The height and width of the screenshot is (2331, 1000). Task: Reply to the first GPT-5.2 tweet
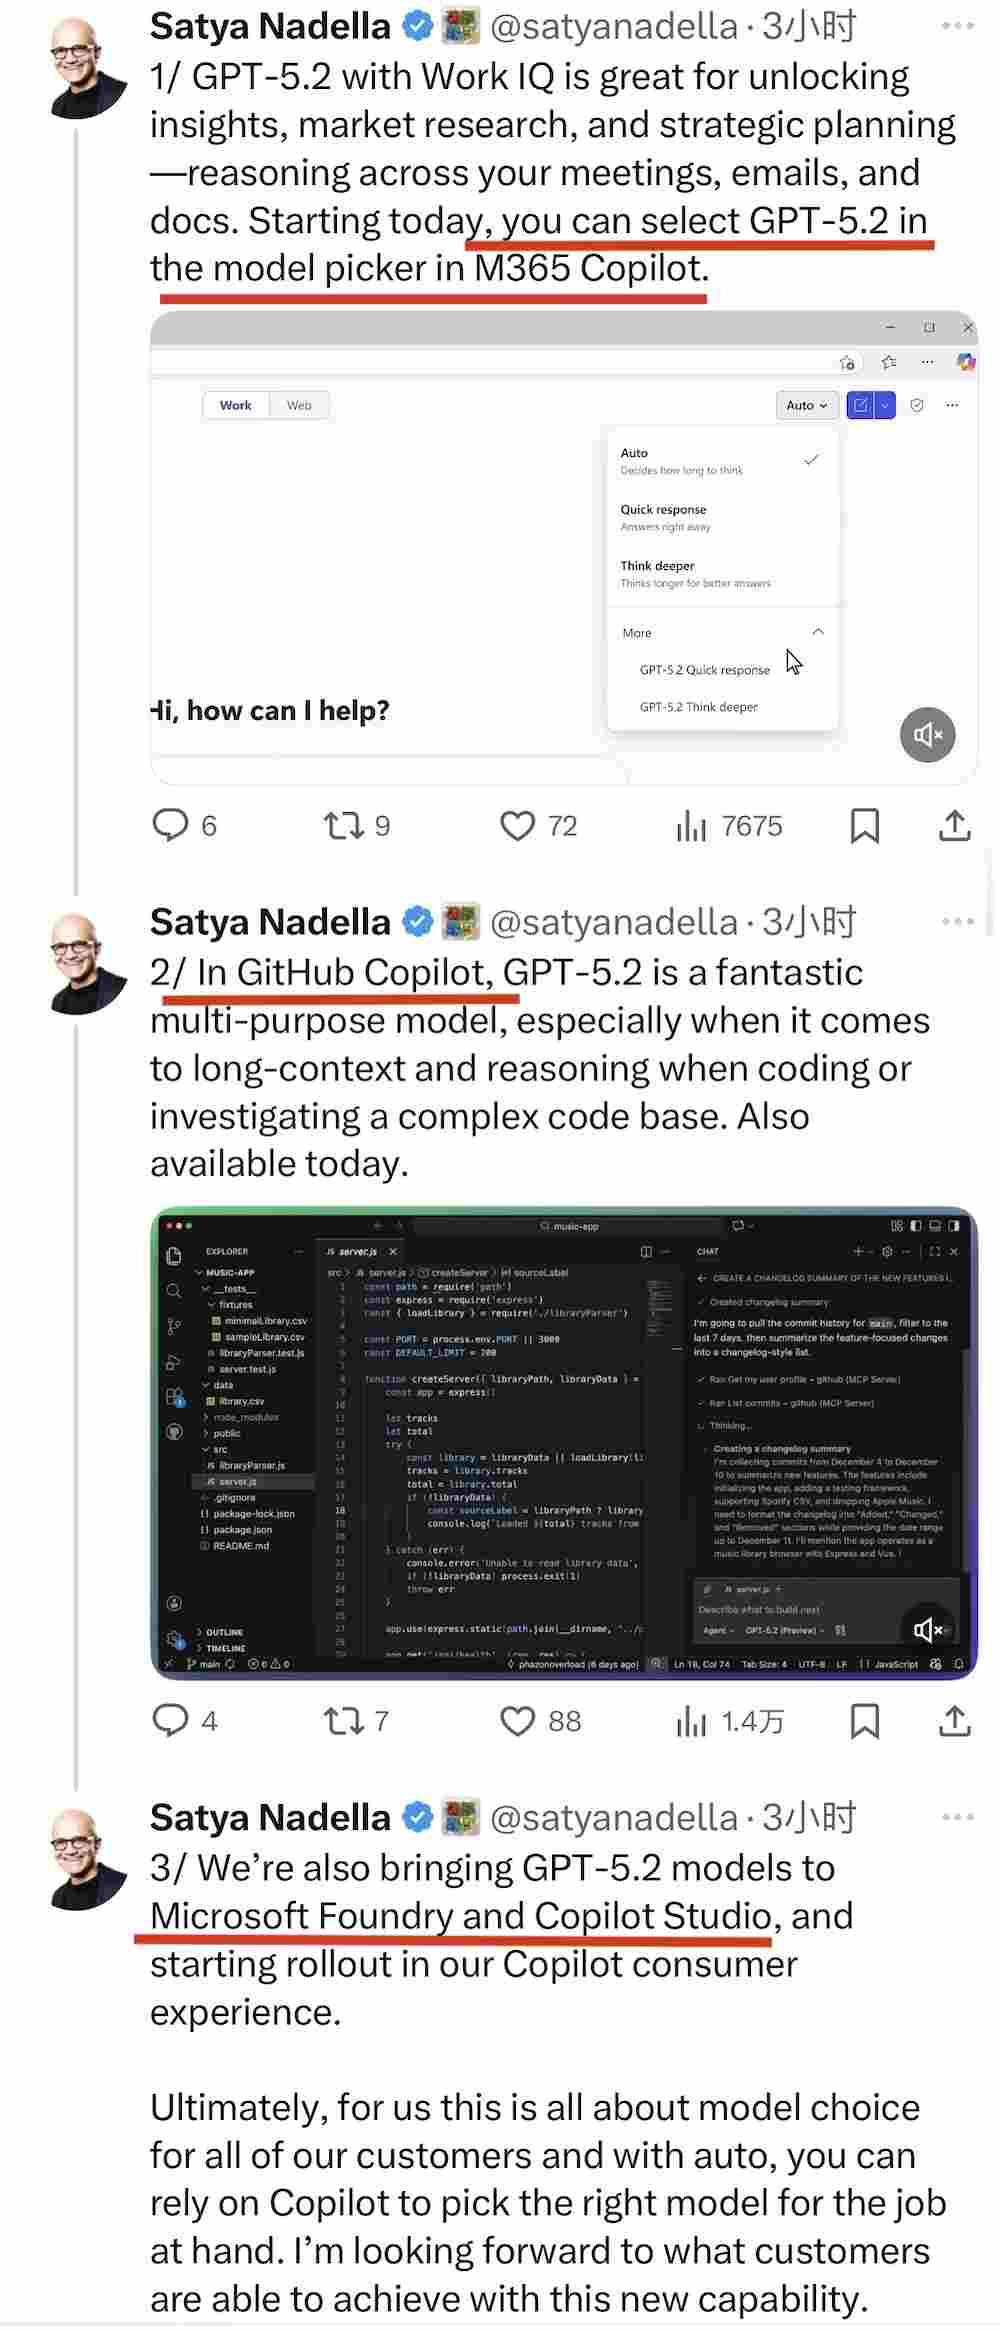[x=170, y=826]
